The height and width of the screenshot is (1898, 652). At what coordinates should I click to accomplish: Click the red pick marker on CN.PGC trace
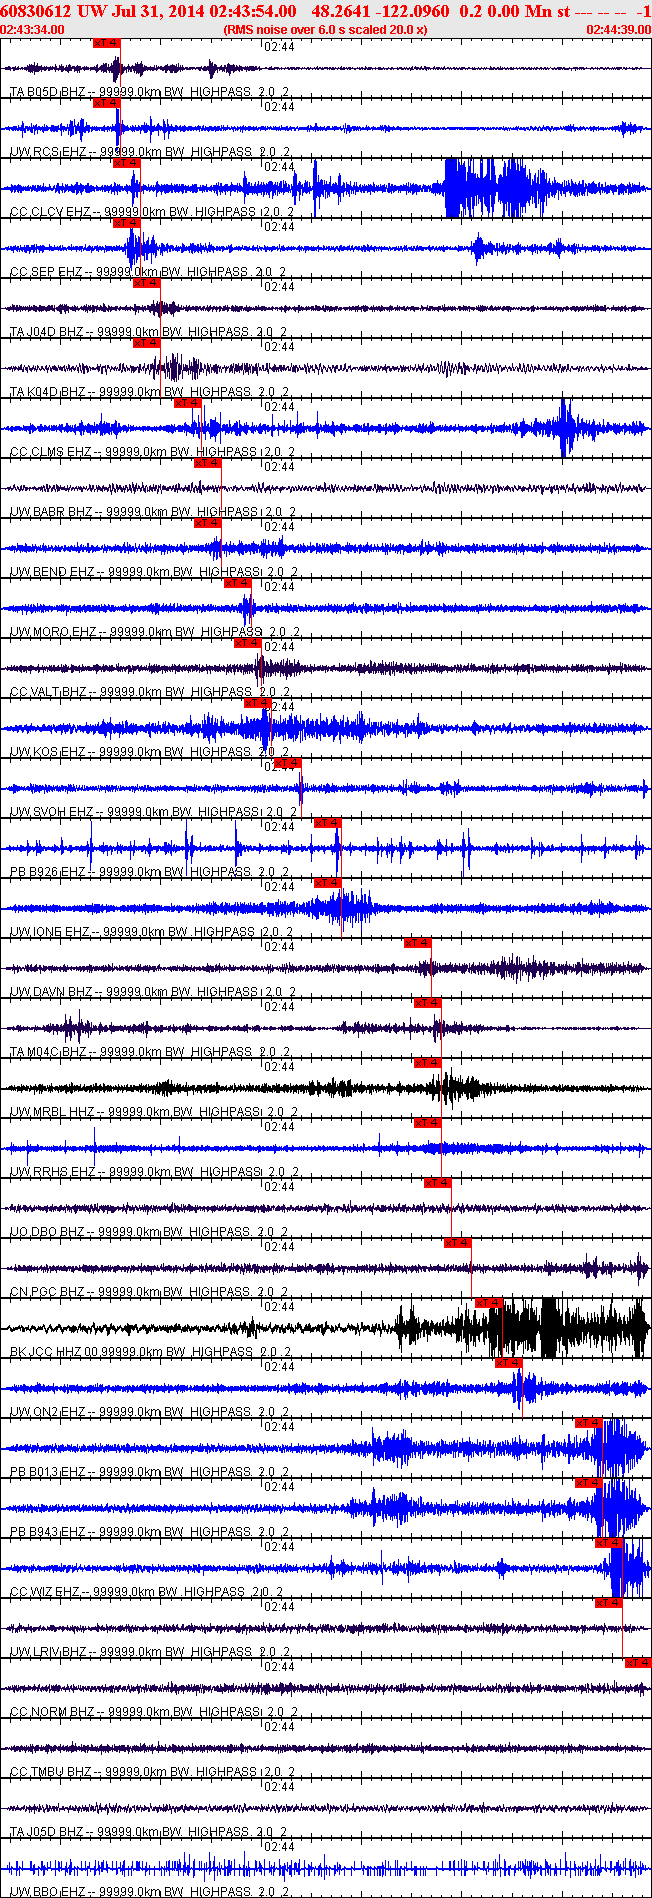(x=458, y=1243)
